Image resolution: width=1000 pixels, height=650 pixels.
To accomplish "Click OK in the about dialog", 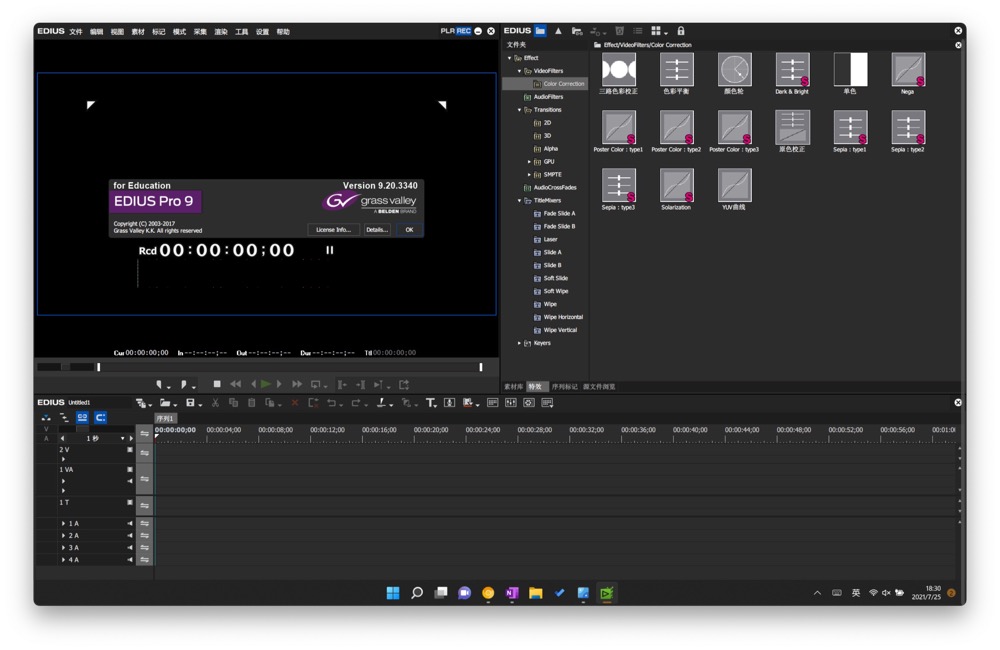I will coord(409,230).
